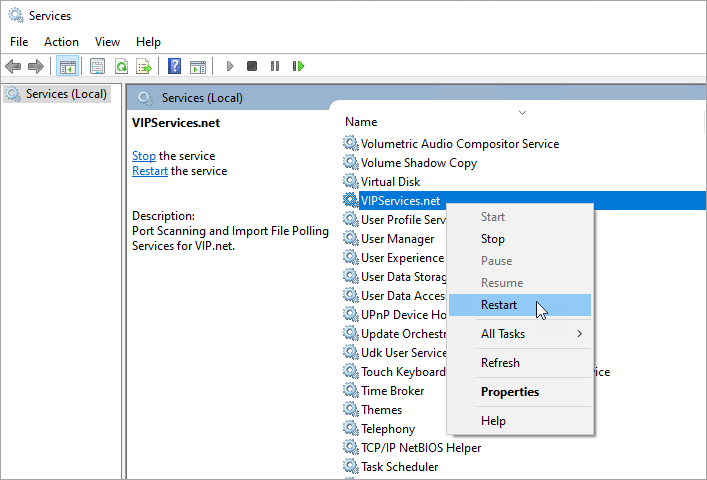Toggle Show/Hide Console Tree toolbar icon
Viewport: 707px width, 480px height.
tap(67, 67)
